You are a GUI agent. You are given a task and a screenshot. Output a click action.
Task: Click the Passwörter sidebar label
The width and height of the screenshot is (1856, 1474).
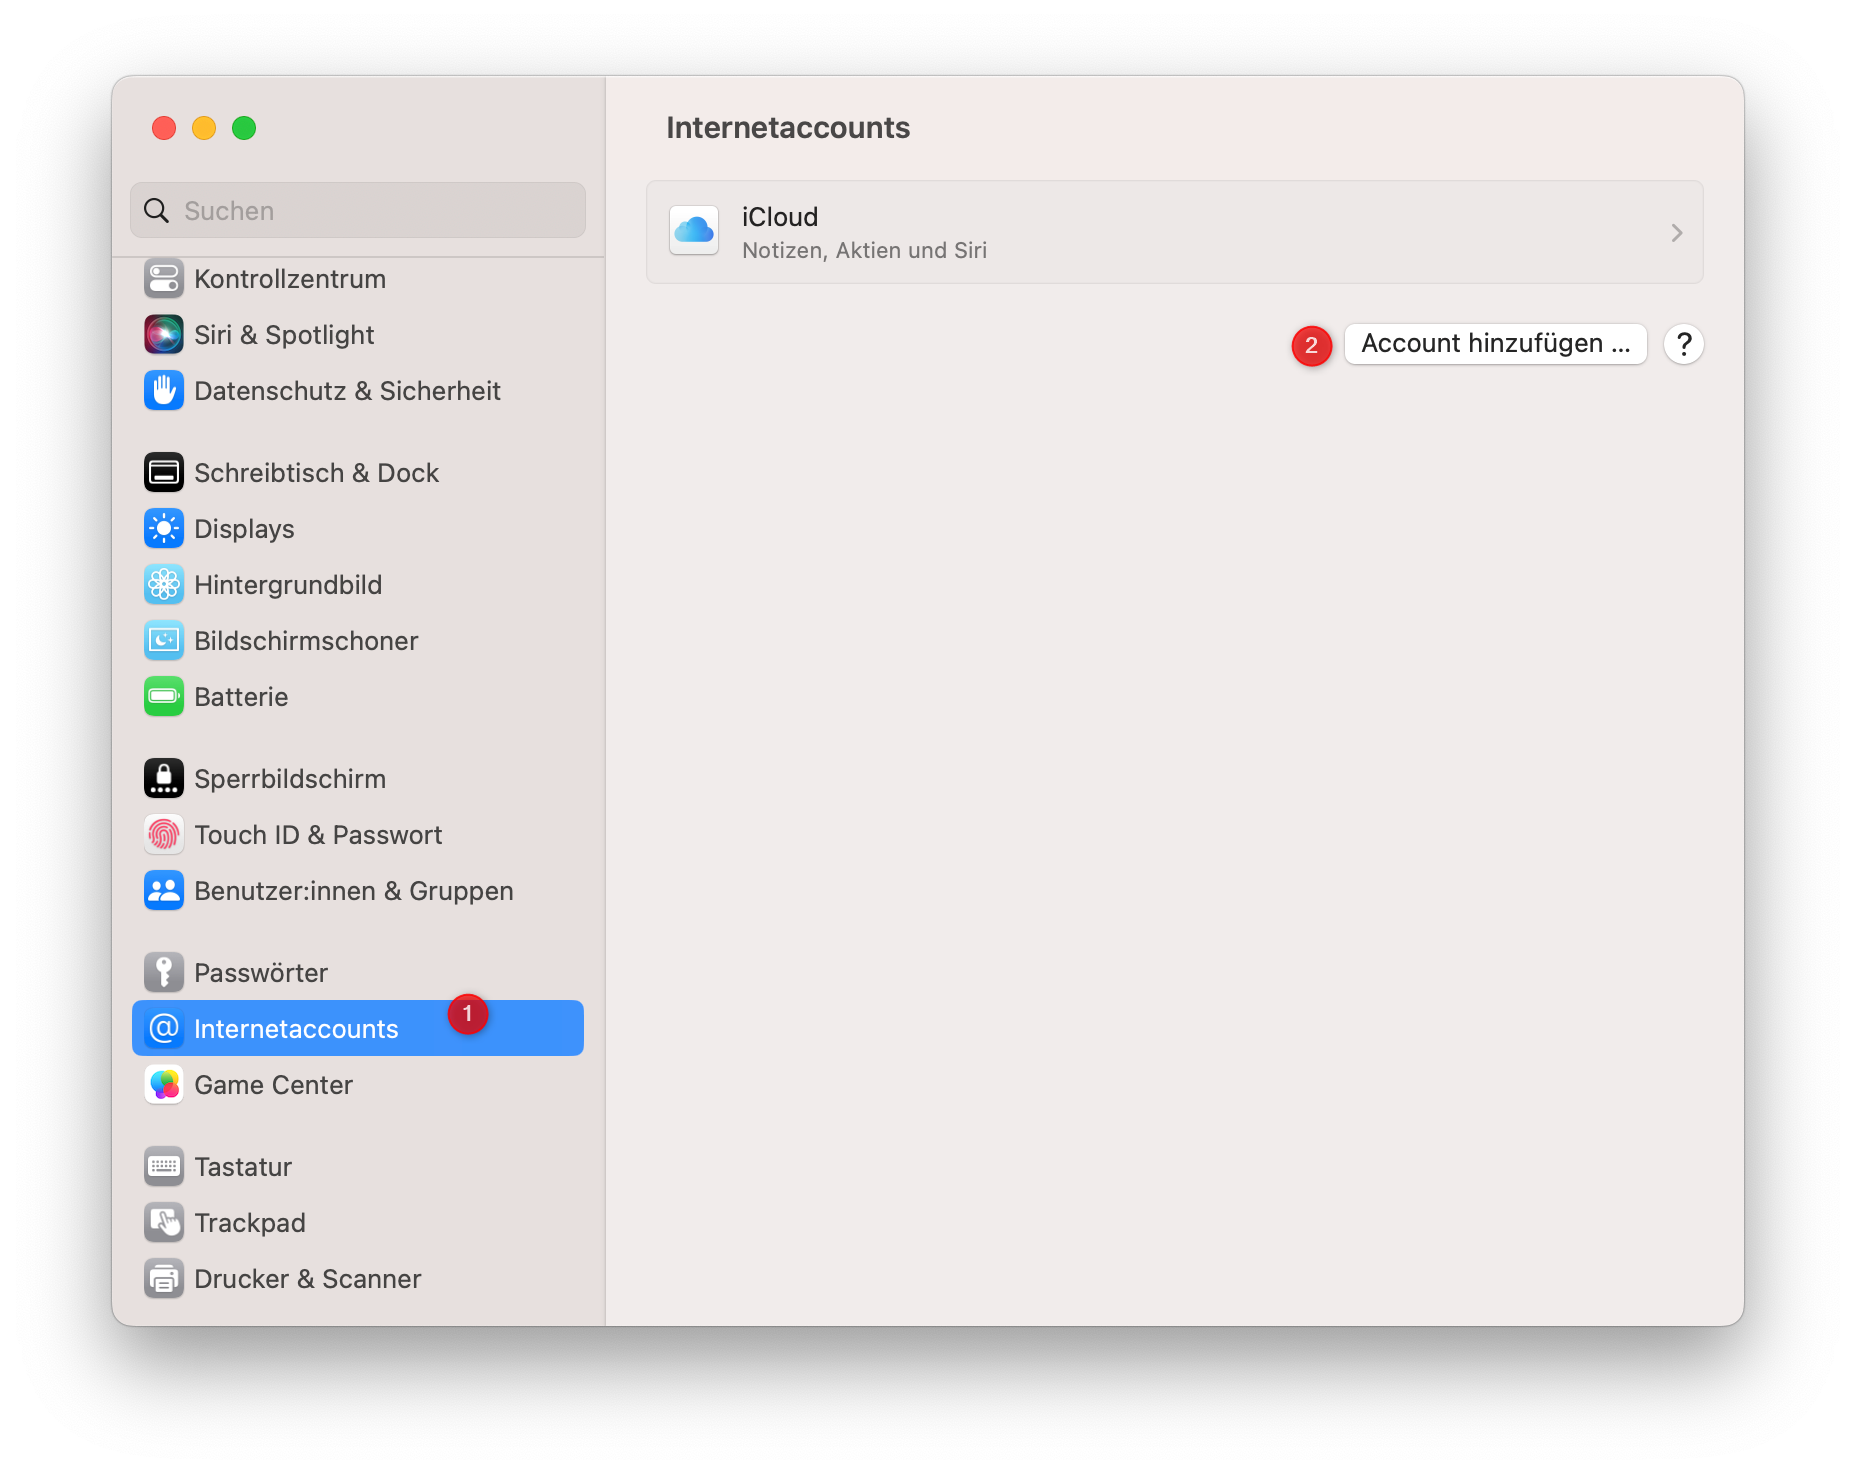click(261, 973)
